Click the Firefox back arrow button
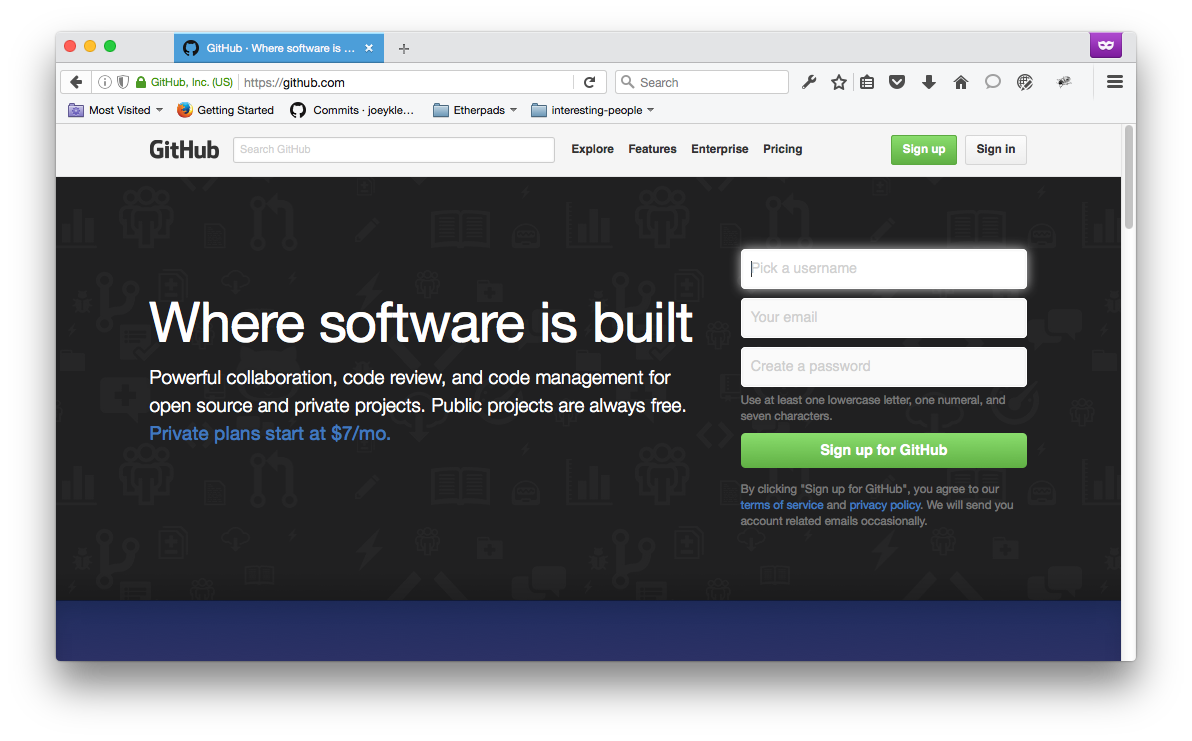Image resolution: width=1192 pixels, height=741 pixels. [76, 82]
